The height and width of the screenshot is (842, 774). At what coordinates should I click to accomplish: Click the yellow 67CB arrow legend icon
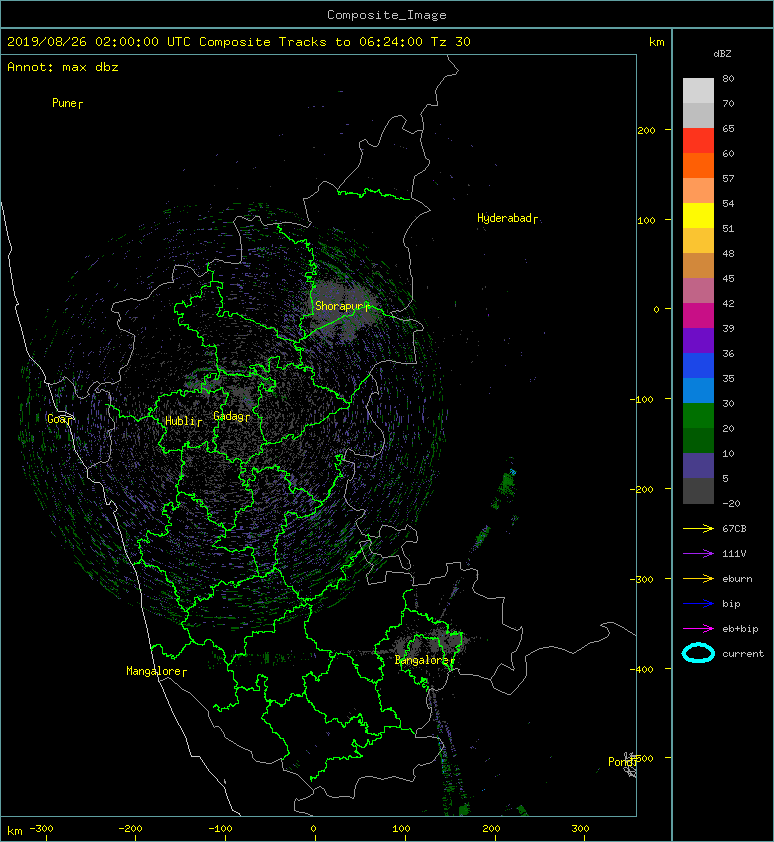click(x=698, y=529)
